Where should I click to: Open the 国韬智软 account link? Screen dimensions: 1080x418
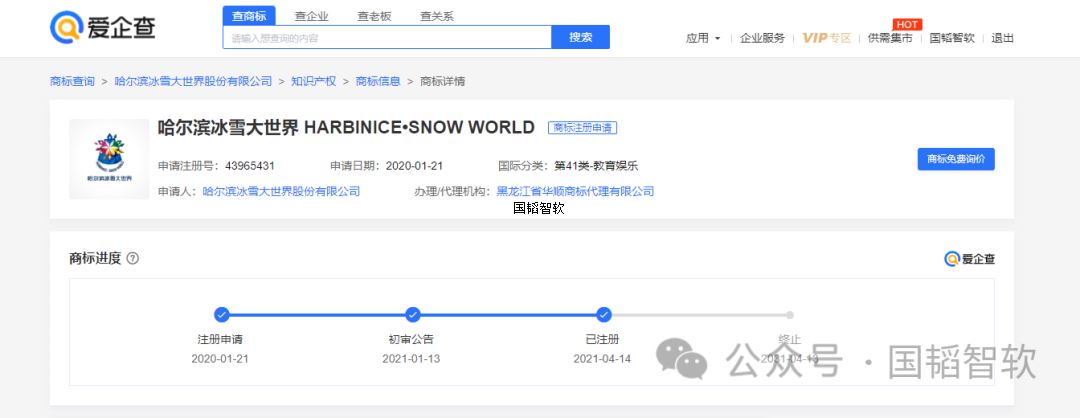click(952, 38)
